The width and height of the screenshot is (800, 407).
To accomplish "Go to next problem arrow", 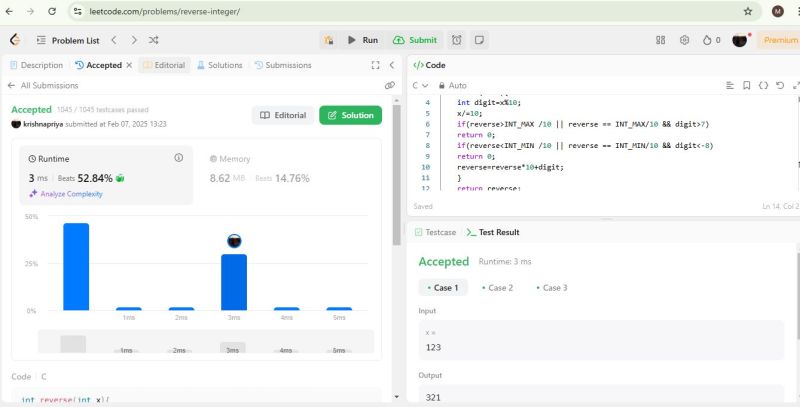I will pyautogui.click(x=134, y=40).
